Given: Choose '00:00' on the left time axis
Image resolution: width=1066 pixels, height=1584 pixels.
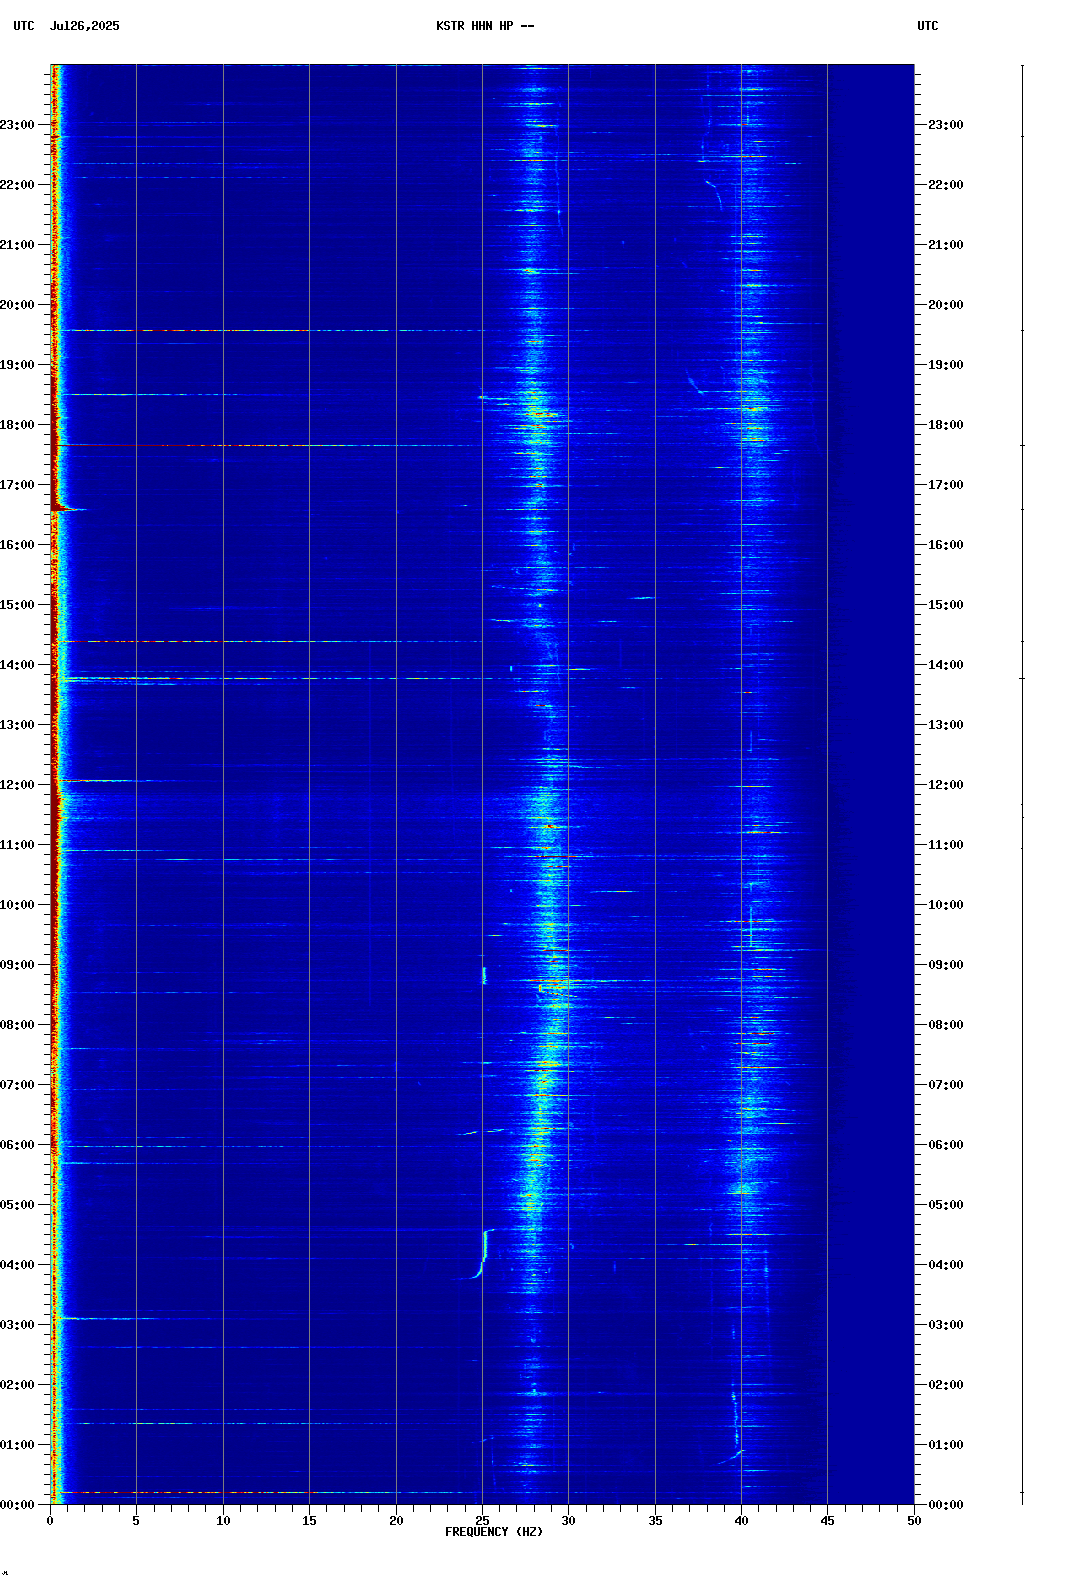Looking at the screenshot, I should 17,1505.
